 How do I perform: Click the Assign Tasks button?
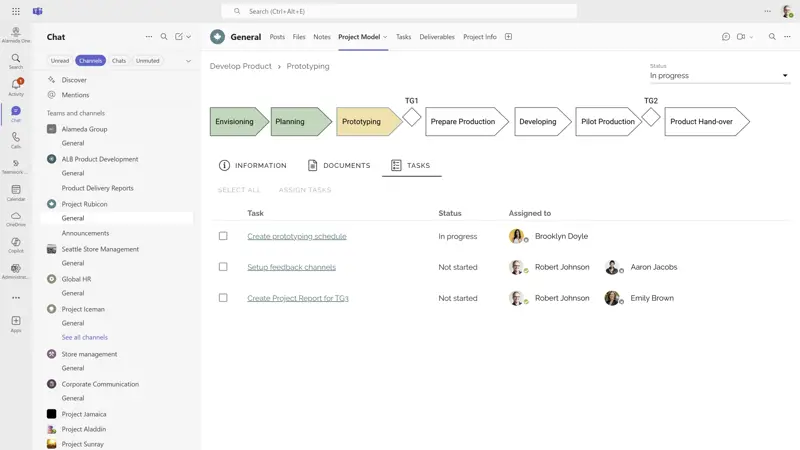pyautogui.click(x=305, y=190)
